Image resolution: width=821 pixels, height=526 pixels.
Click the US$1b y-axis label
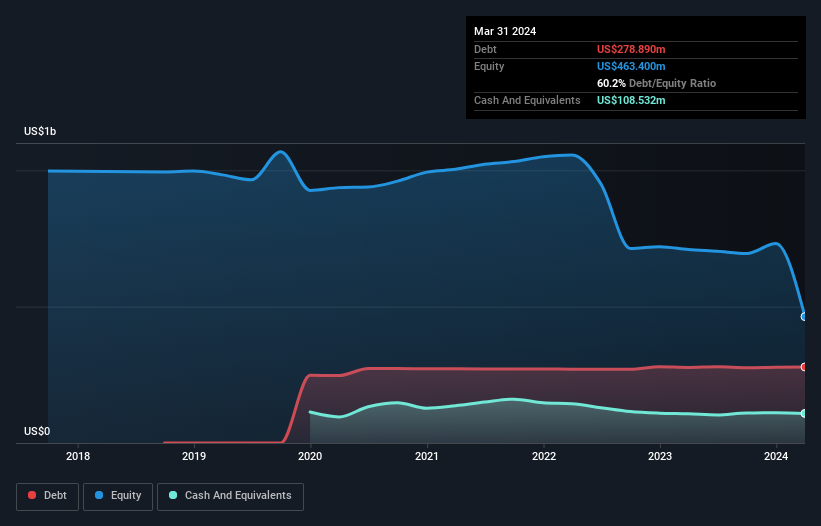coord(40,131)
